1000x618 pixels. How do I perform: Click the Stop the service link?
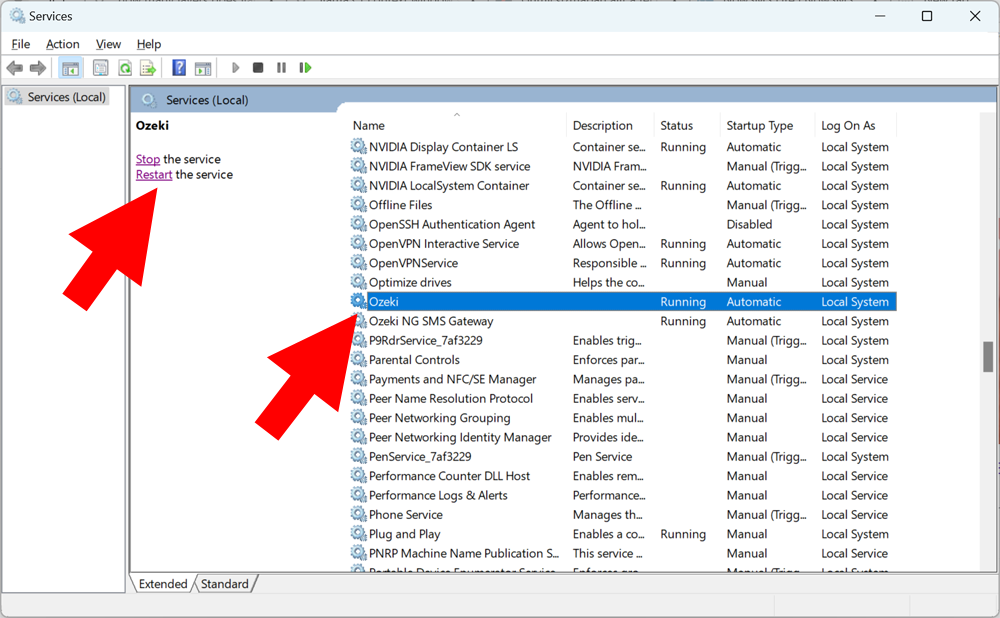(x=147, y=159)
